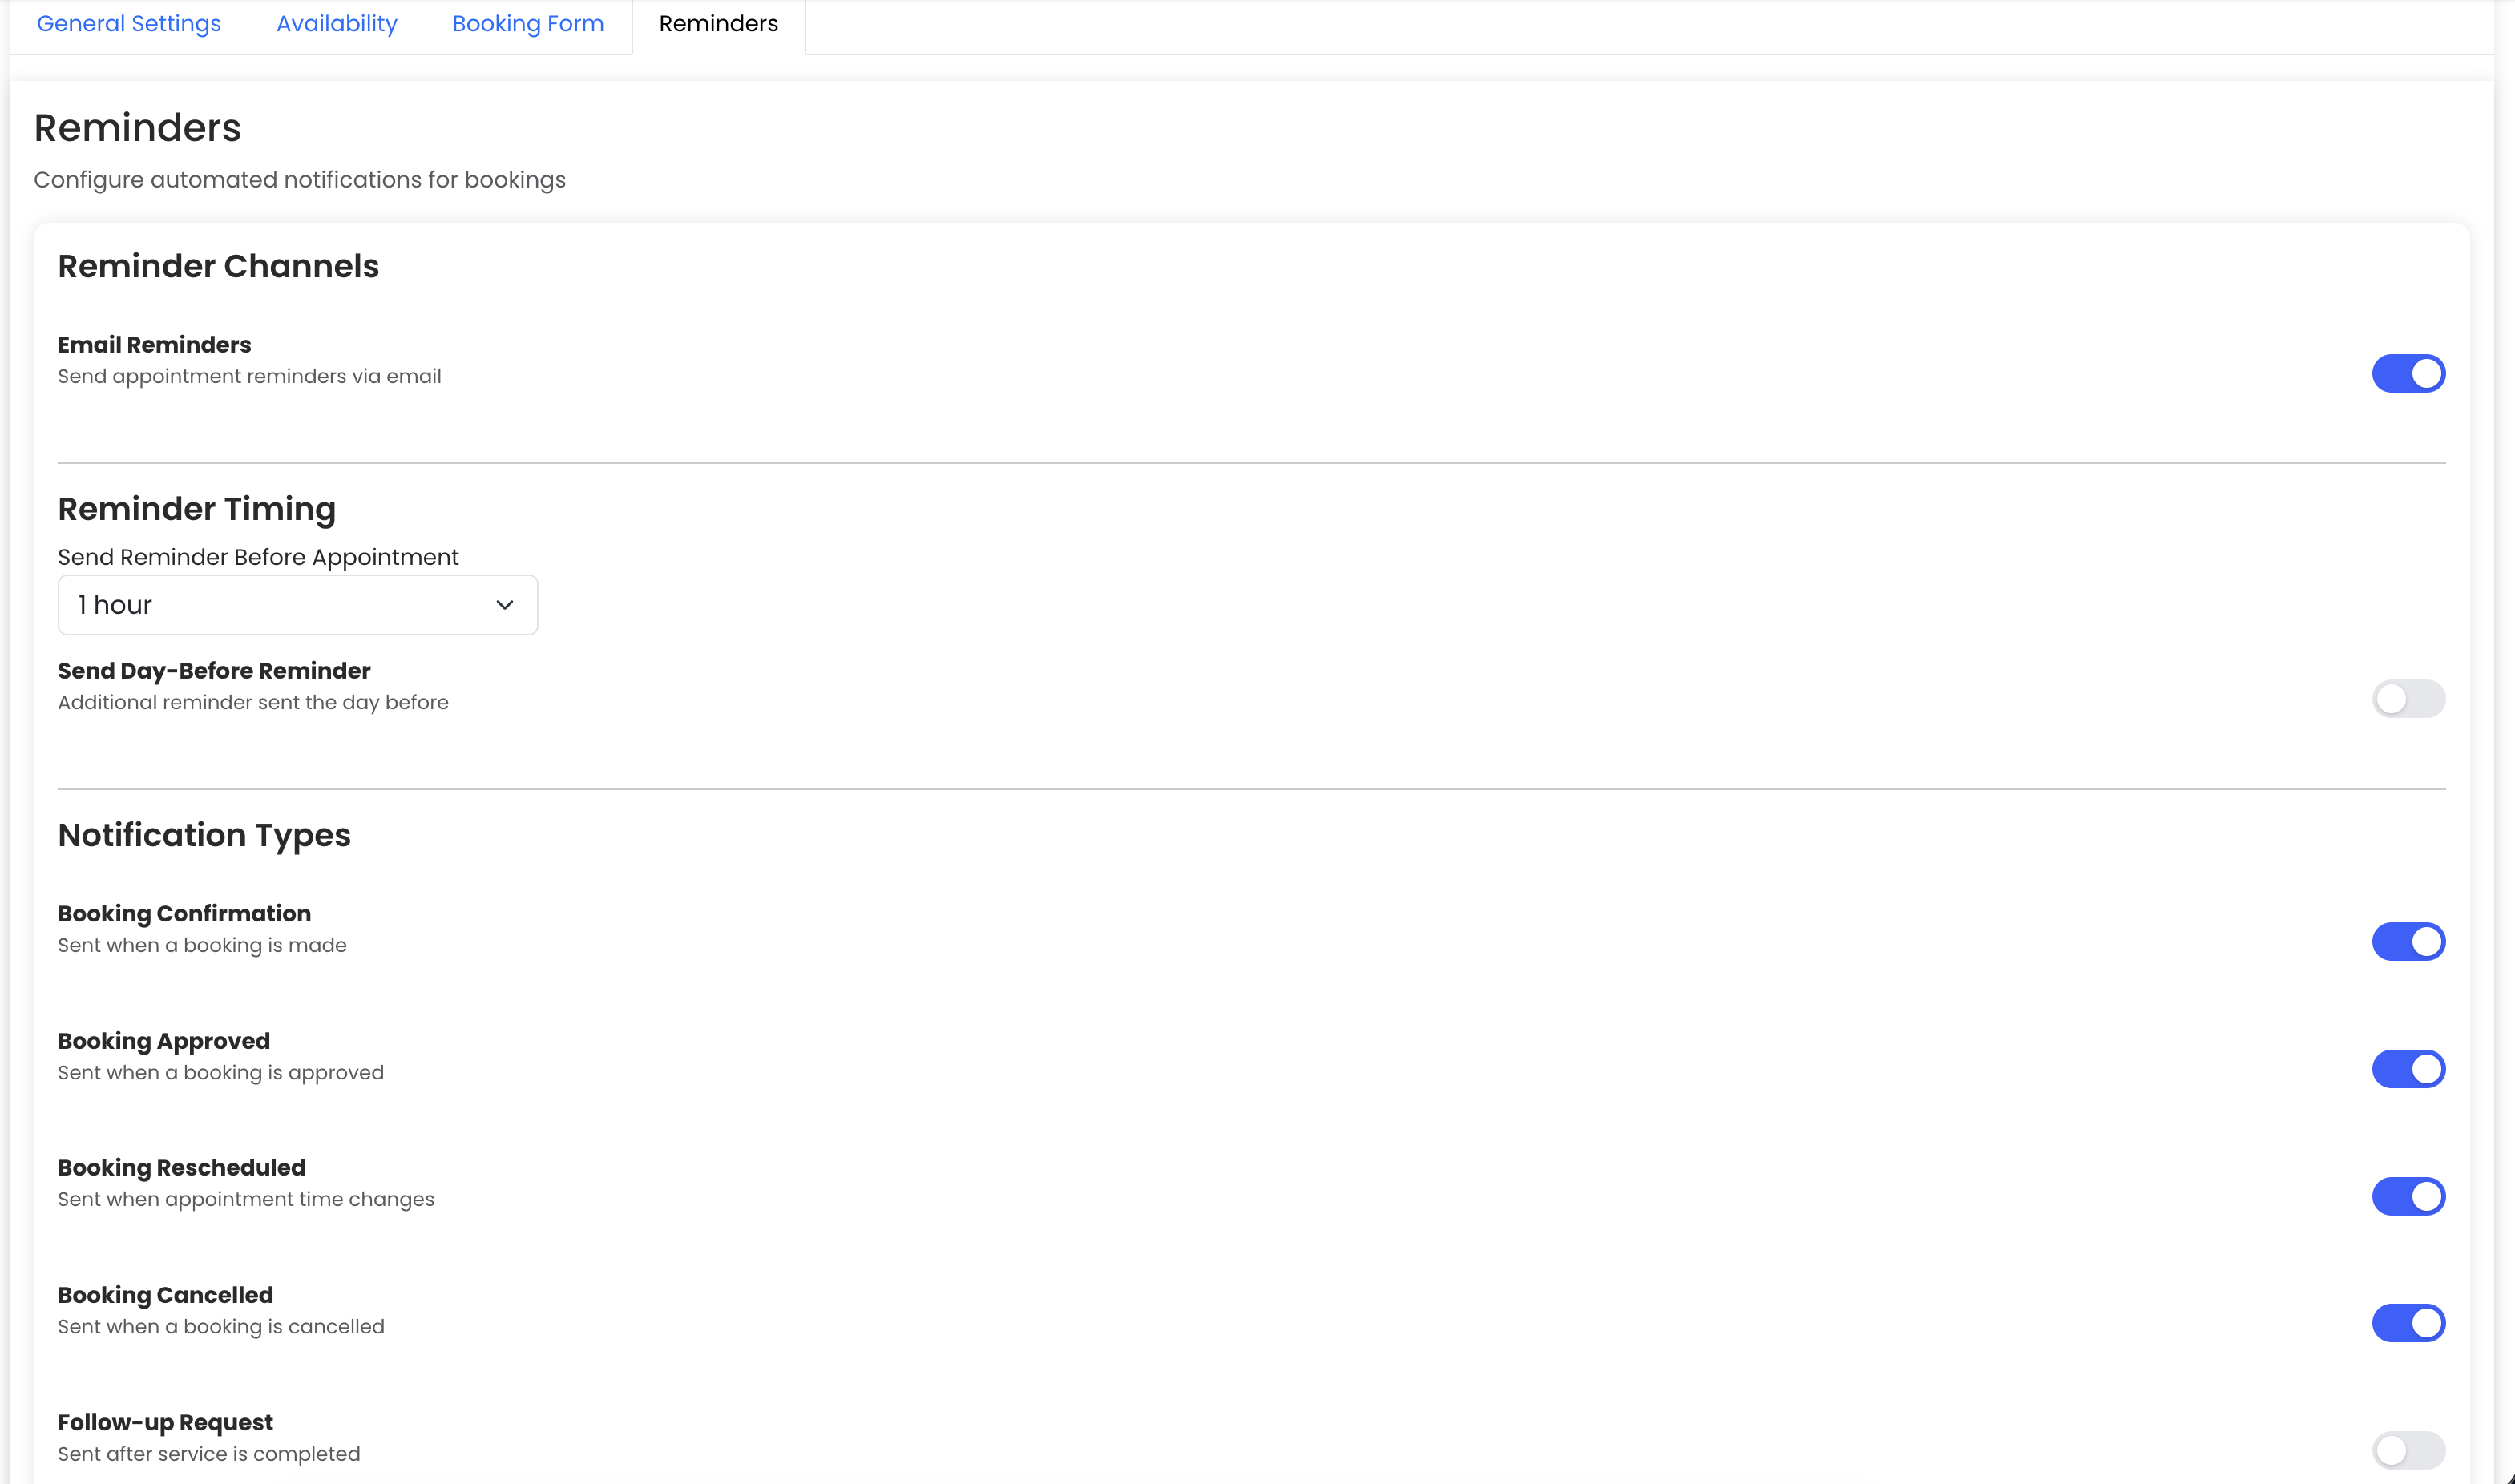Go to the Booking Form tab

pos(527,24)
